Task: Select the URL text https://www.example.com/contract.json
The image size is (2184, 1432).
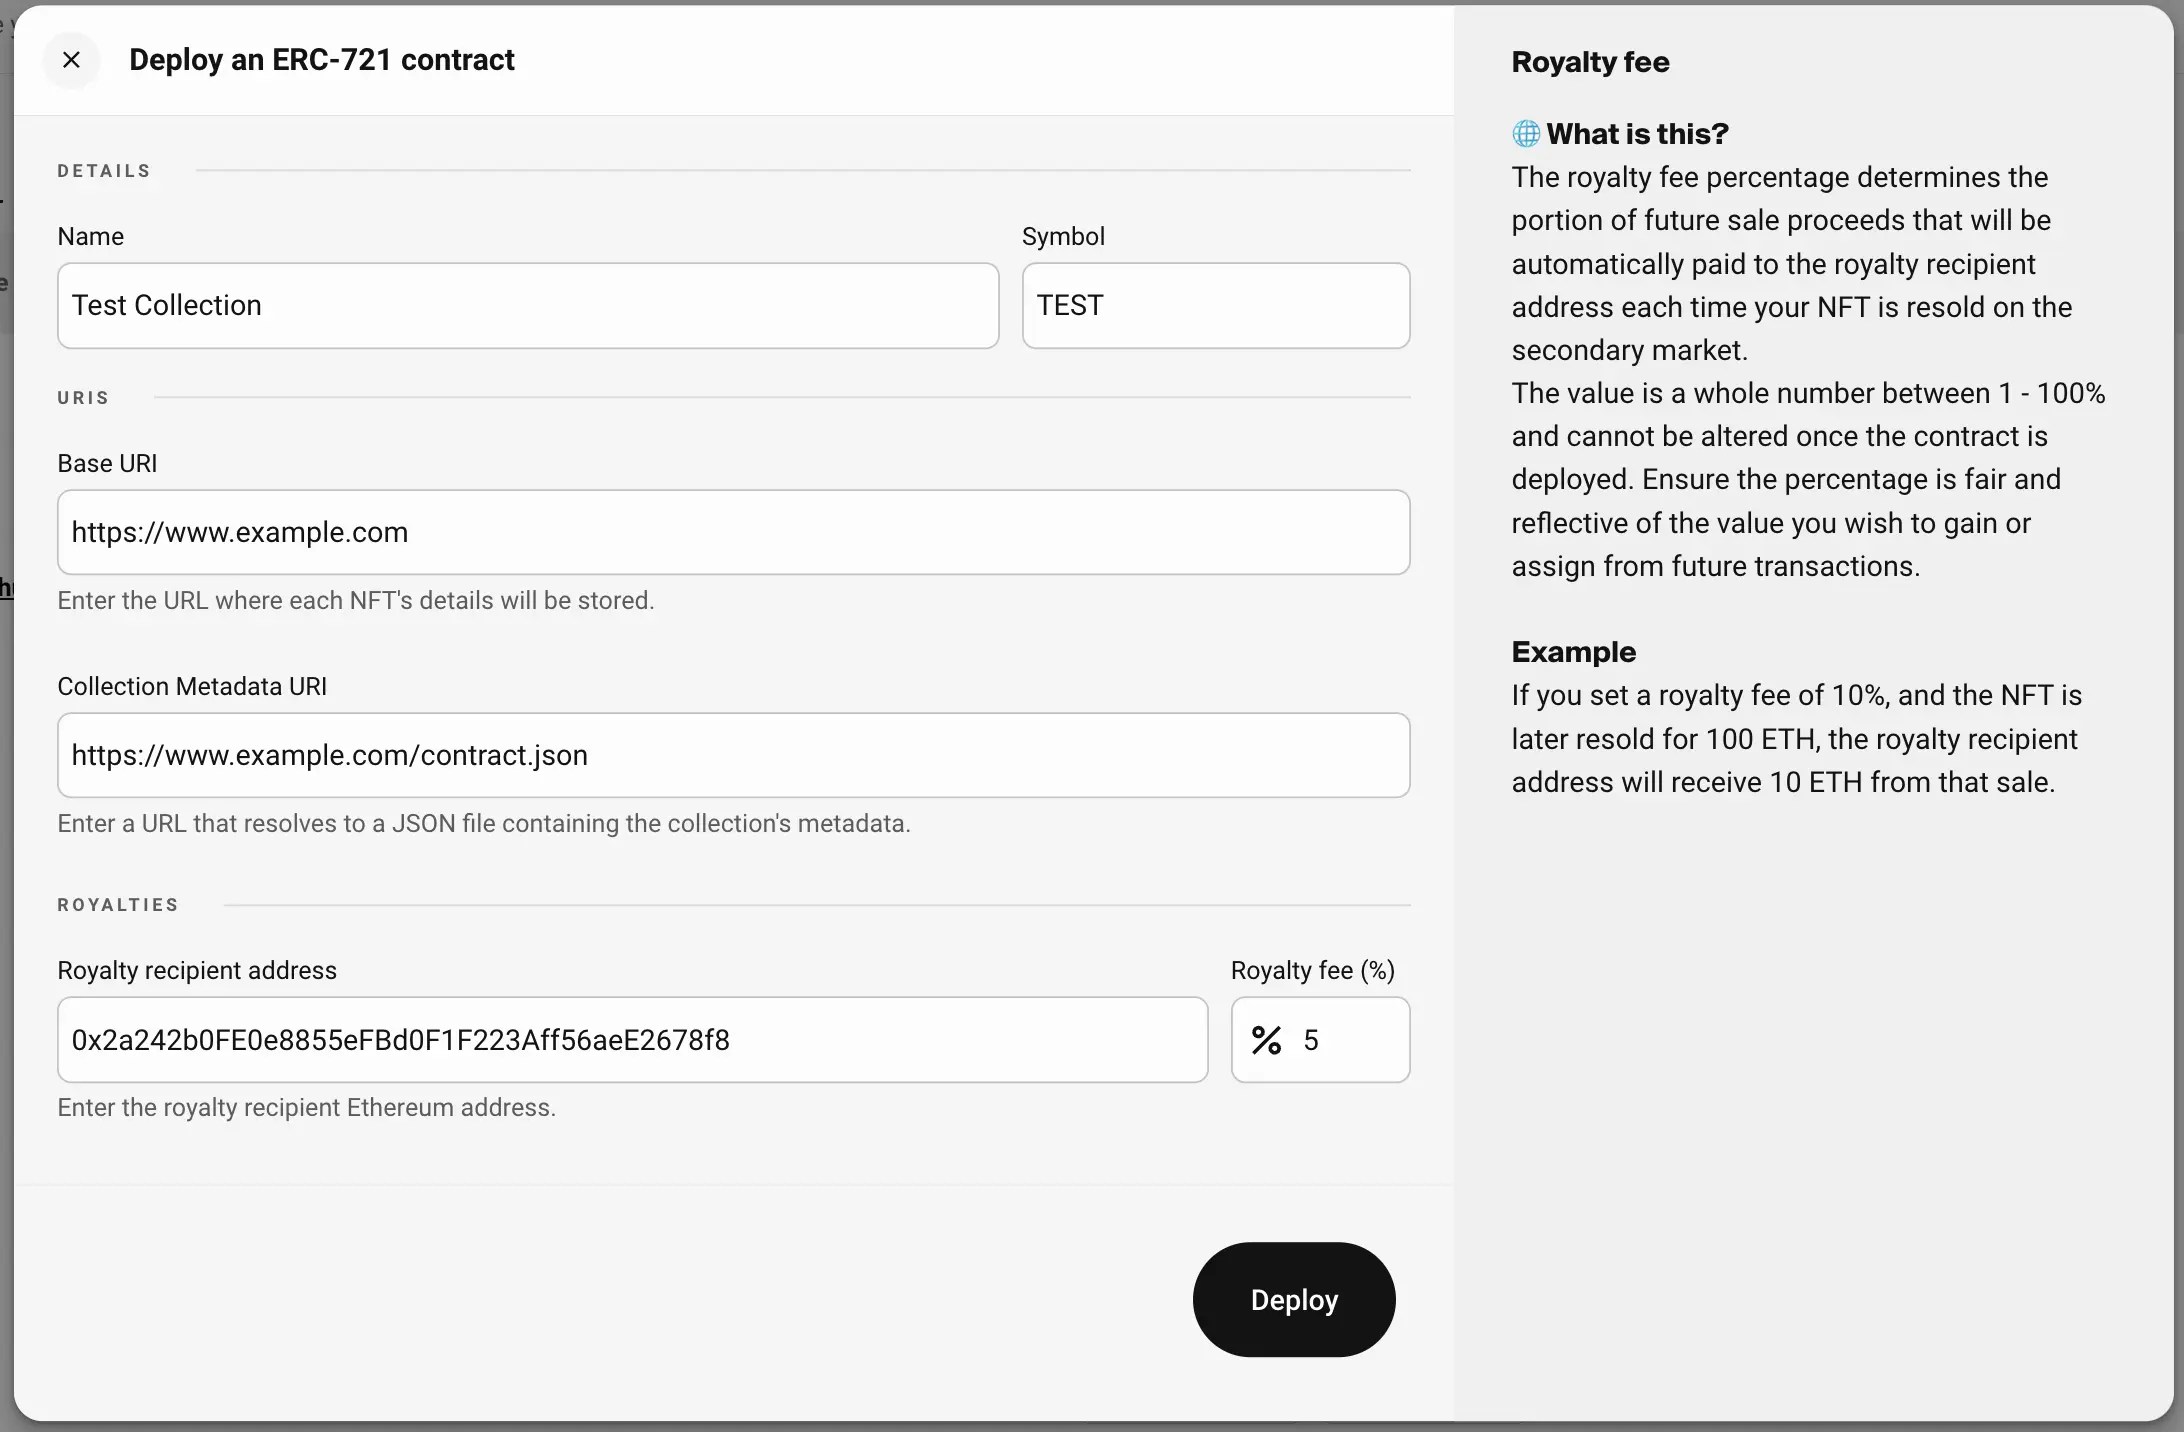Action: [x=328, y=755]
